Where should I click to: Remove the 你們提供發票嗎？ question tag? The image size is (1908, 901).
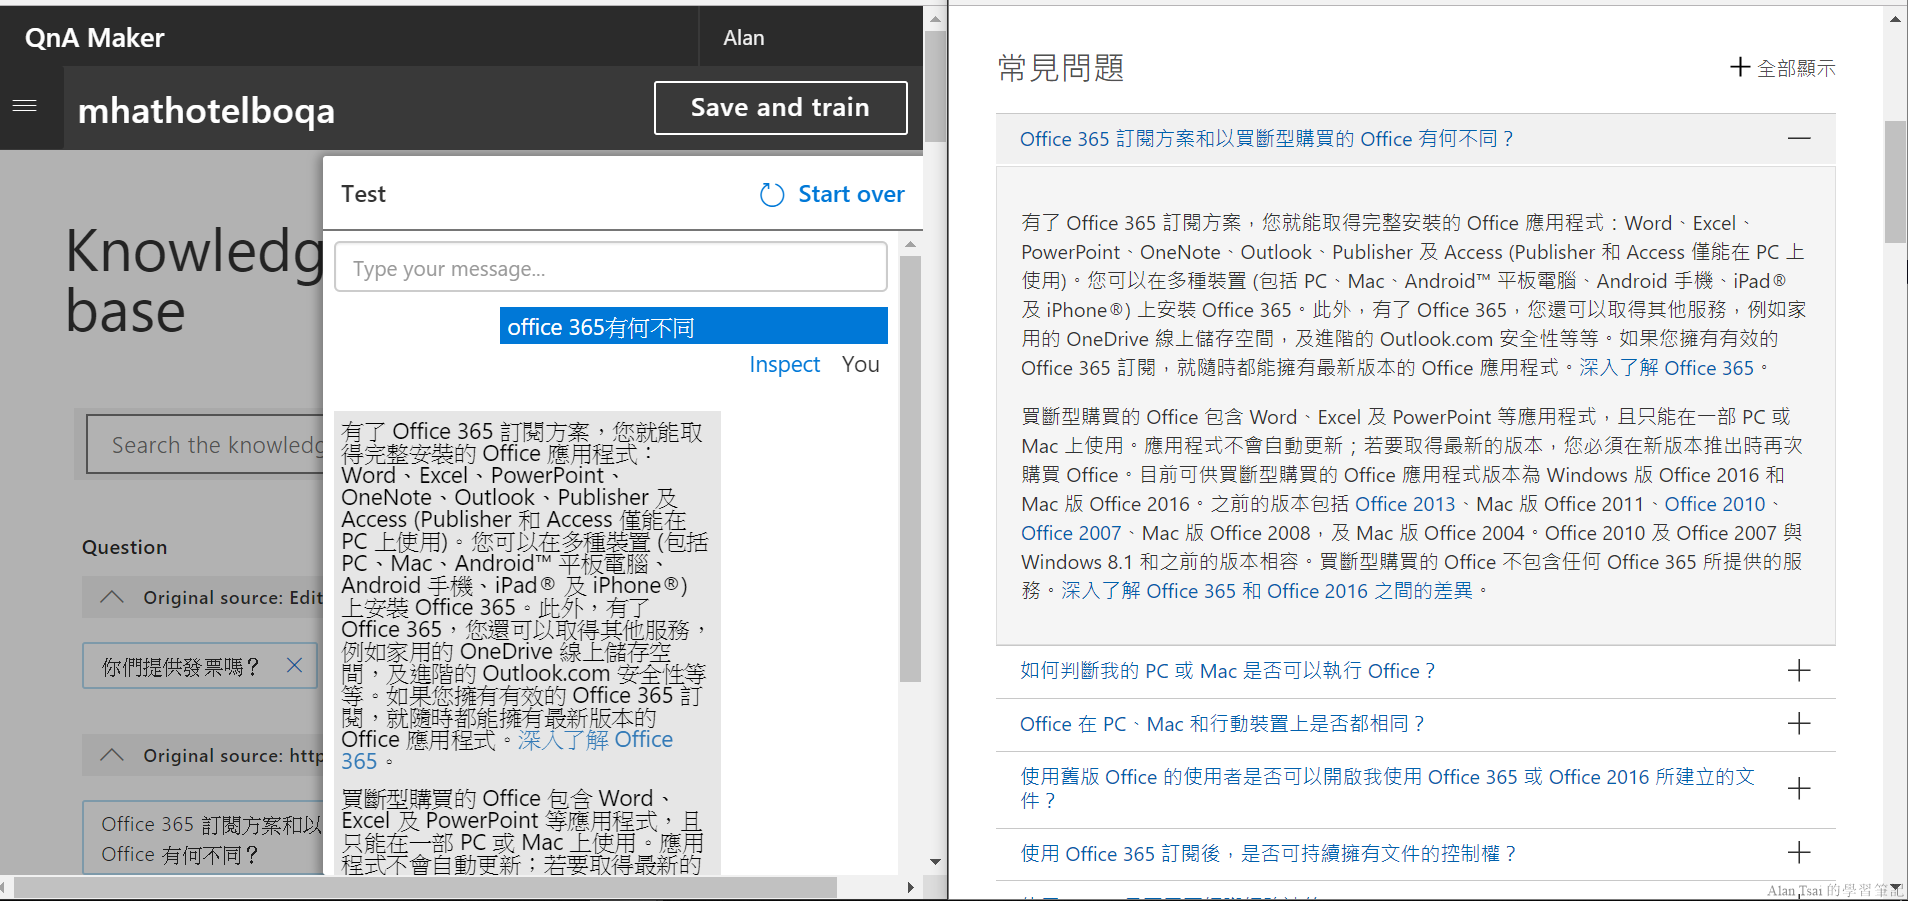294,665
